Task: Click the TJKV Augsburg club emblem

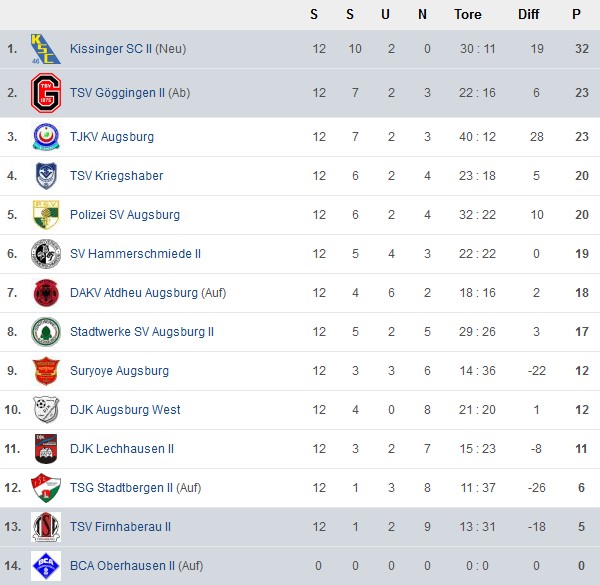Action: coord(46,137)
